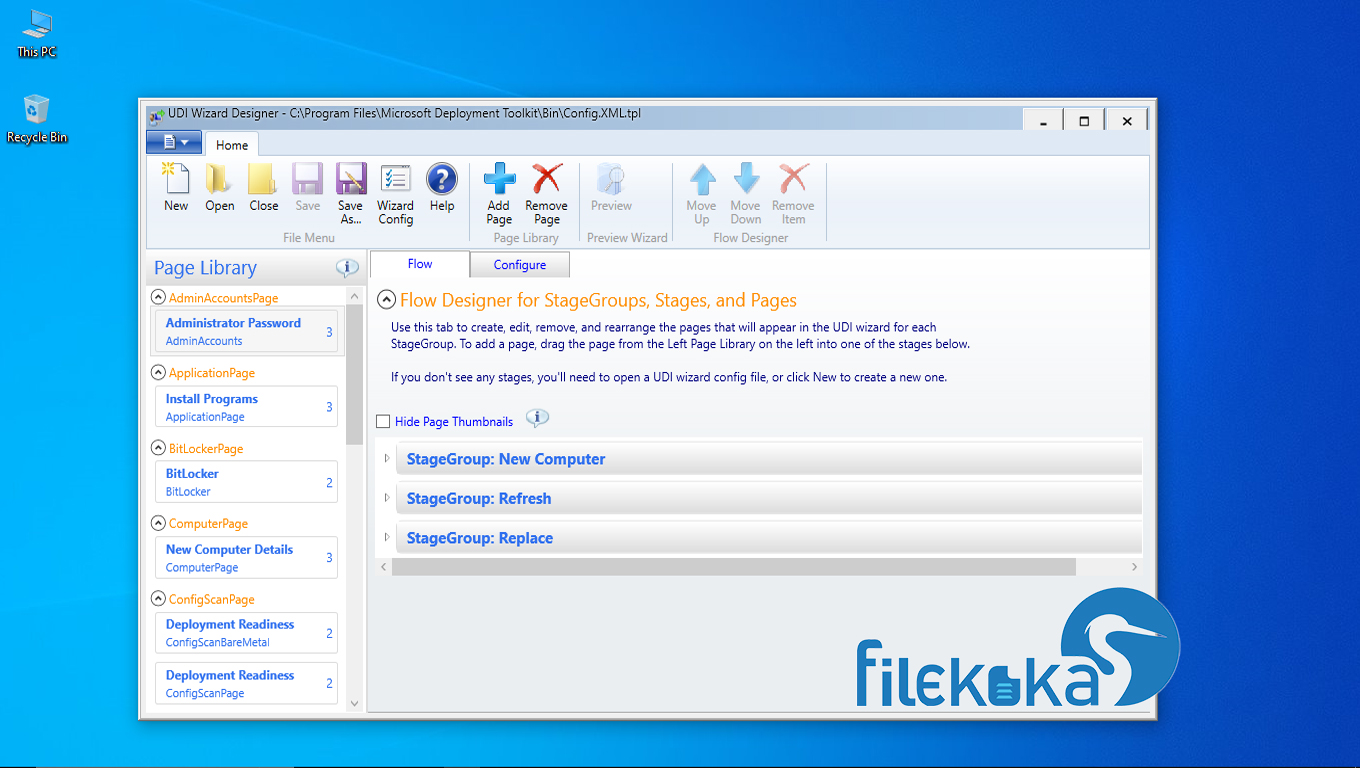
Task: Collapse the BitLockerPage group
Action: point(158,449)
